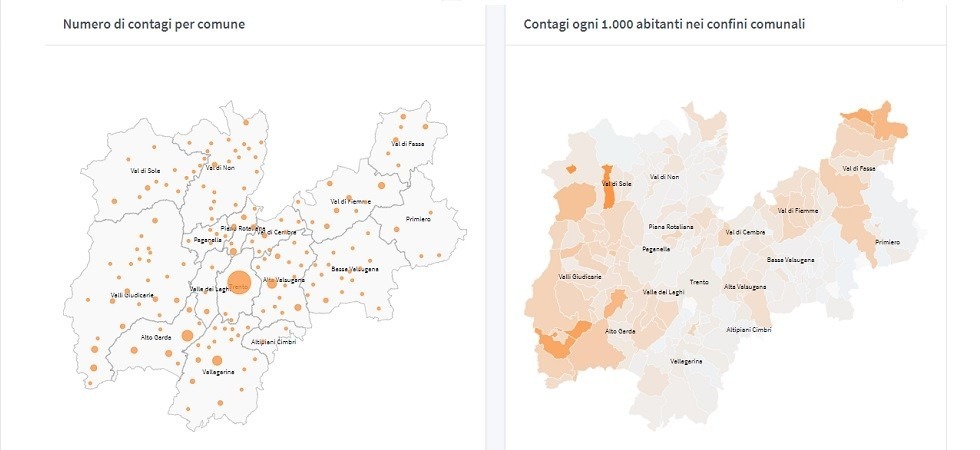Select the 'Contagi ogni 1.000 abitanti' heading
Image resolution: width=980 pixels, height=450 pixels.
[663, 22]
